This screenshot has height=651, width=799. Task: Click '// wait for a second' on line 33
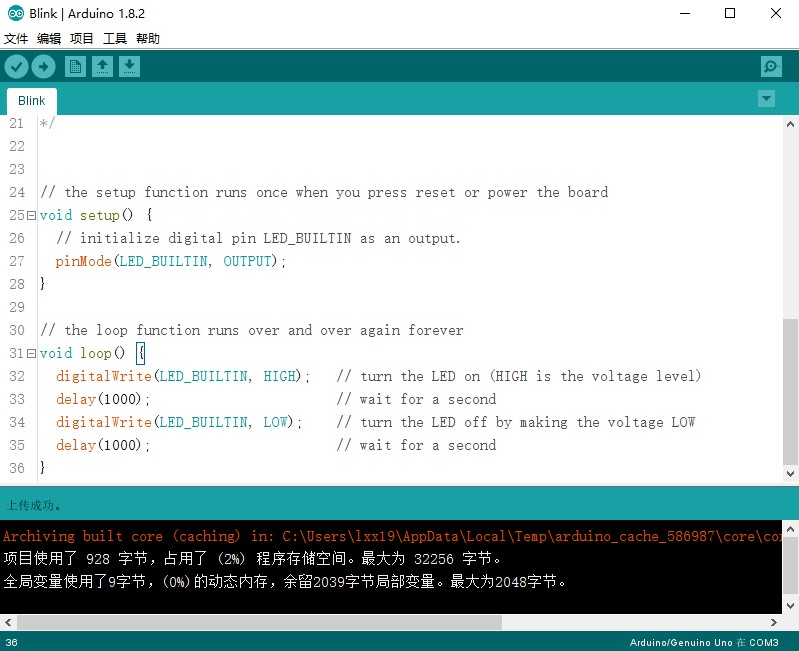click(416, 399)
